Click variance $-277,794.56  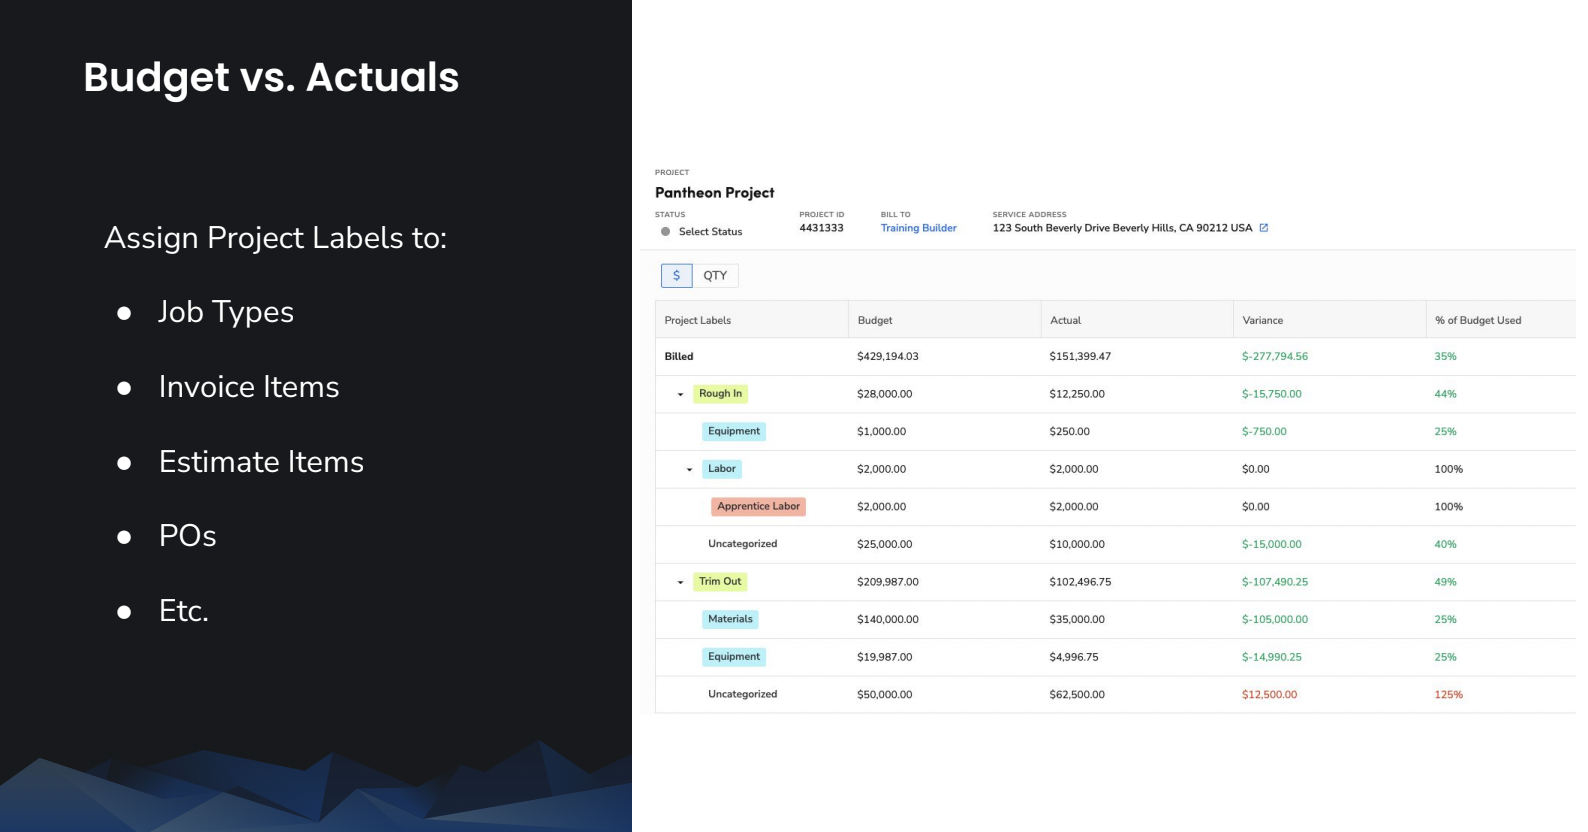1275,357
